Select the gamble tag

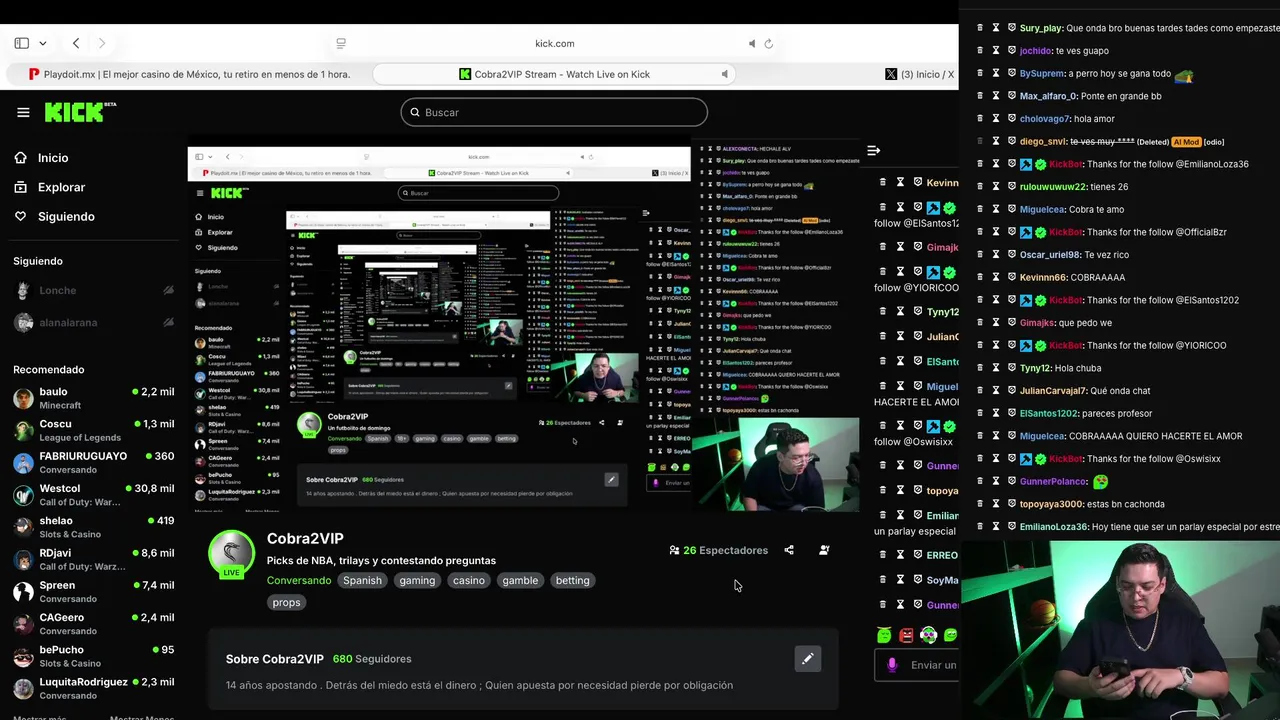click(x=520, y=580)
